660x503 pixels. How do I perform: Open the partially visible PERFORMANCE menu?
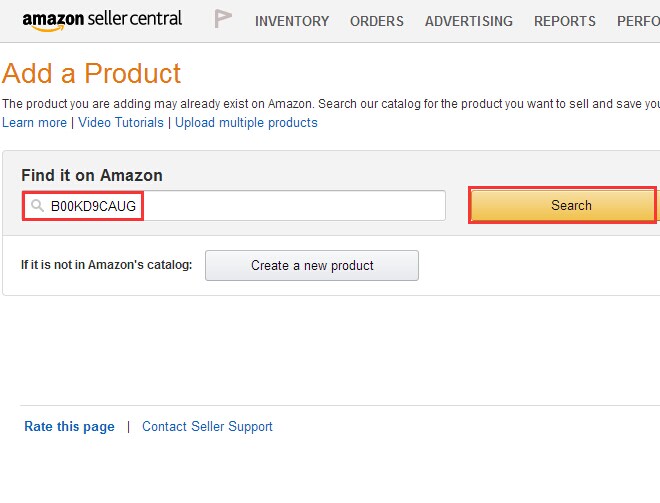638,21
